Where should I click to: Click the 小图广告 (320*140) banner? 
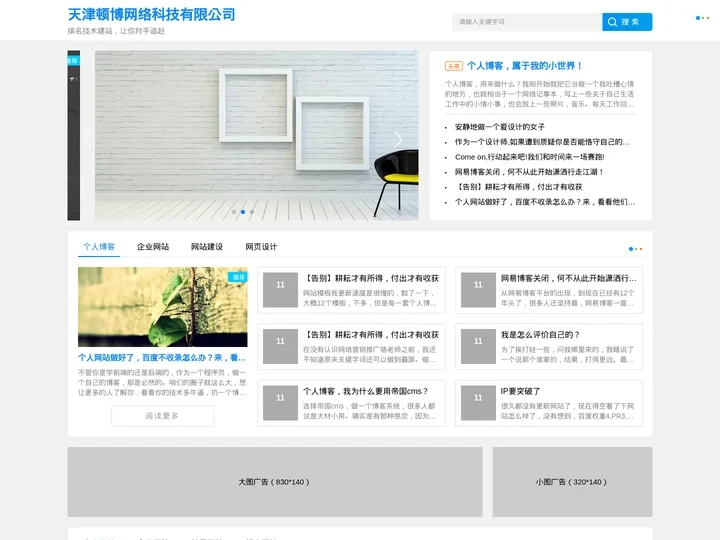tap(572, 482)
